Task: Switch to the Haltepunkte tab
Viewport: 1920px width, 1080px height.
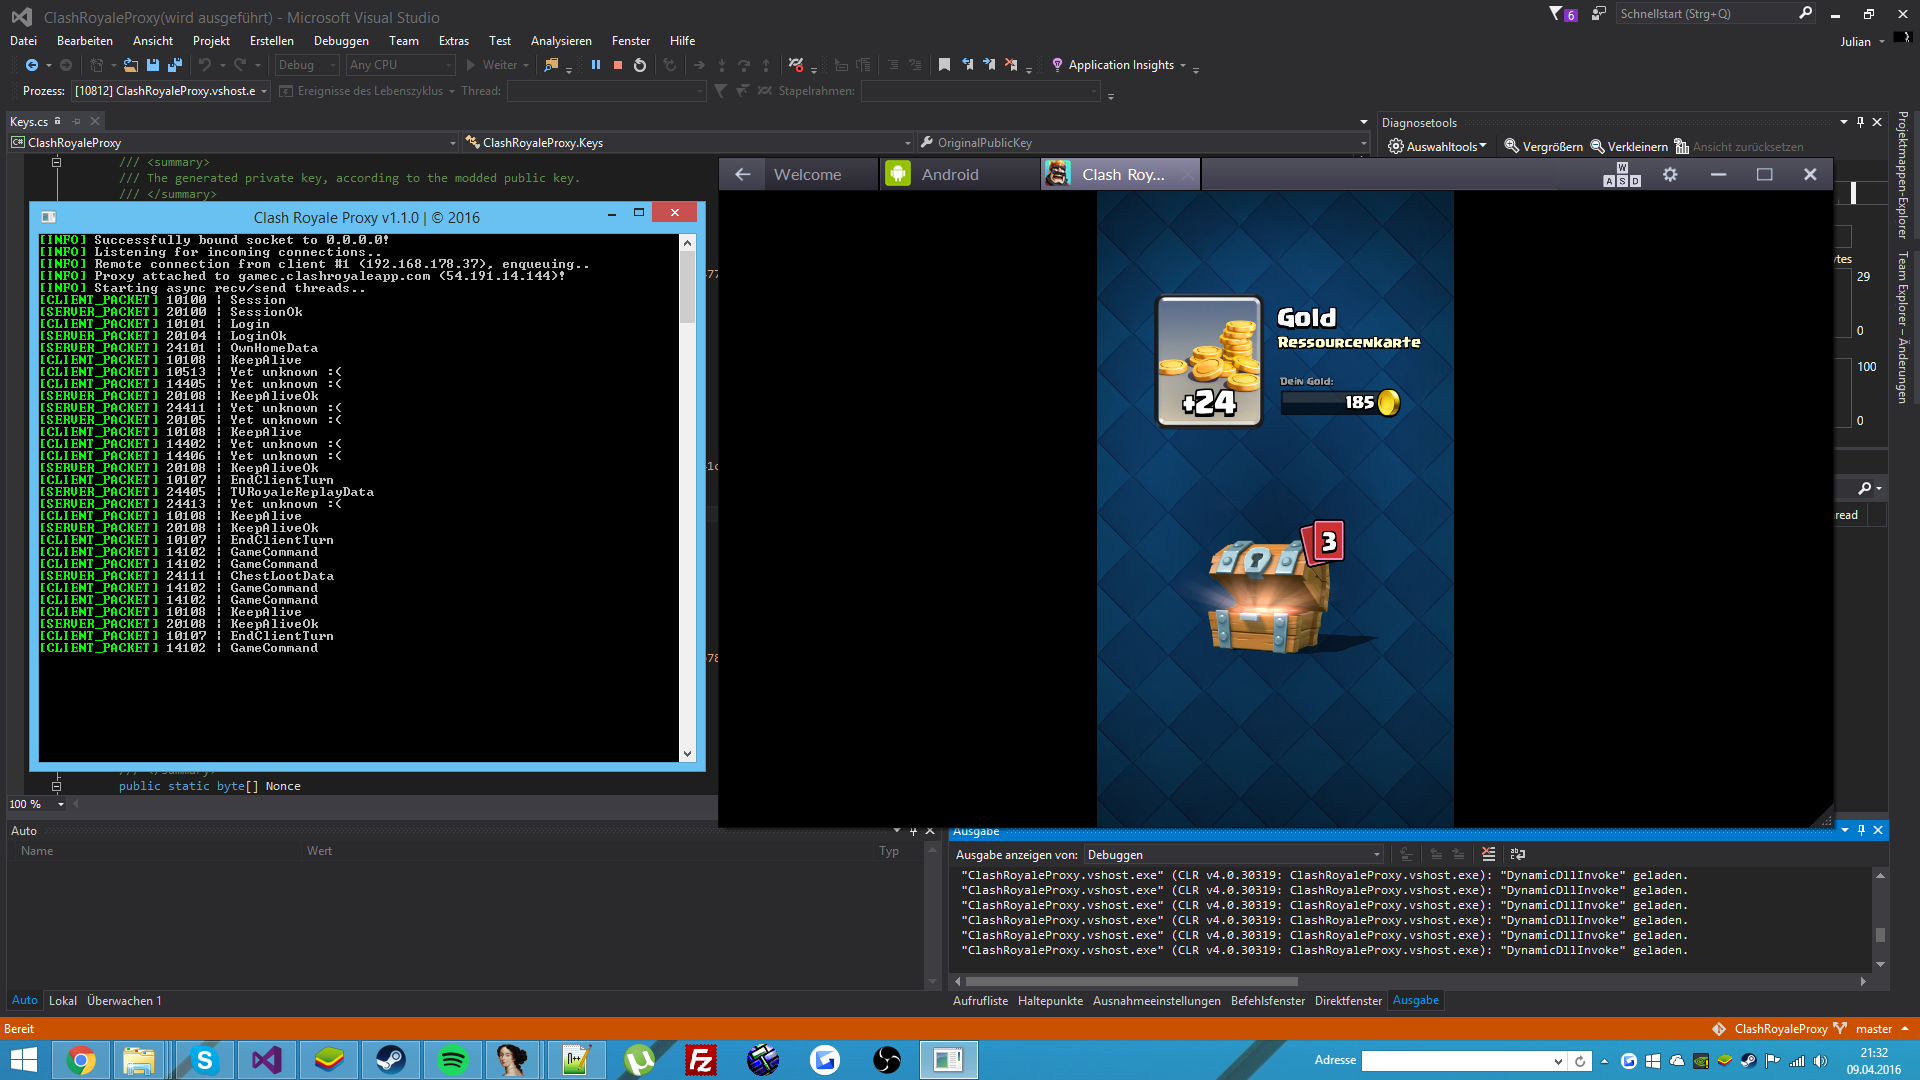Action: [x=1050, y=1001]
